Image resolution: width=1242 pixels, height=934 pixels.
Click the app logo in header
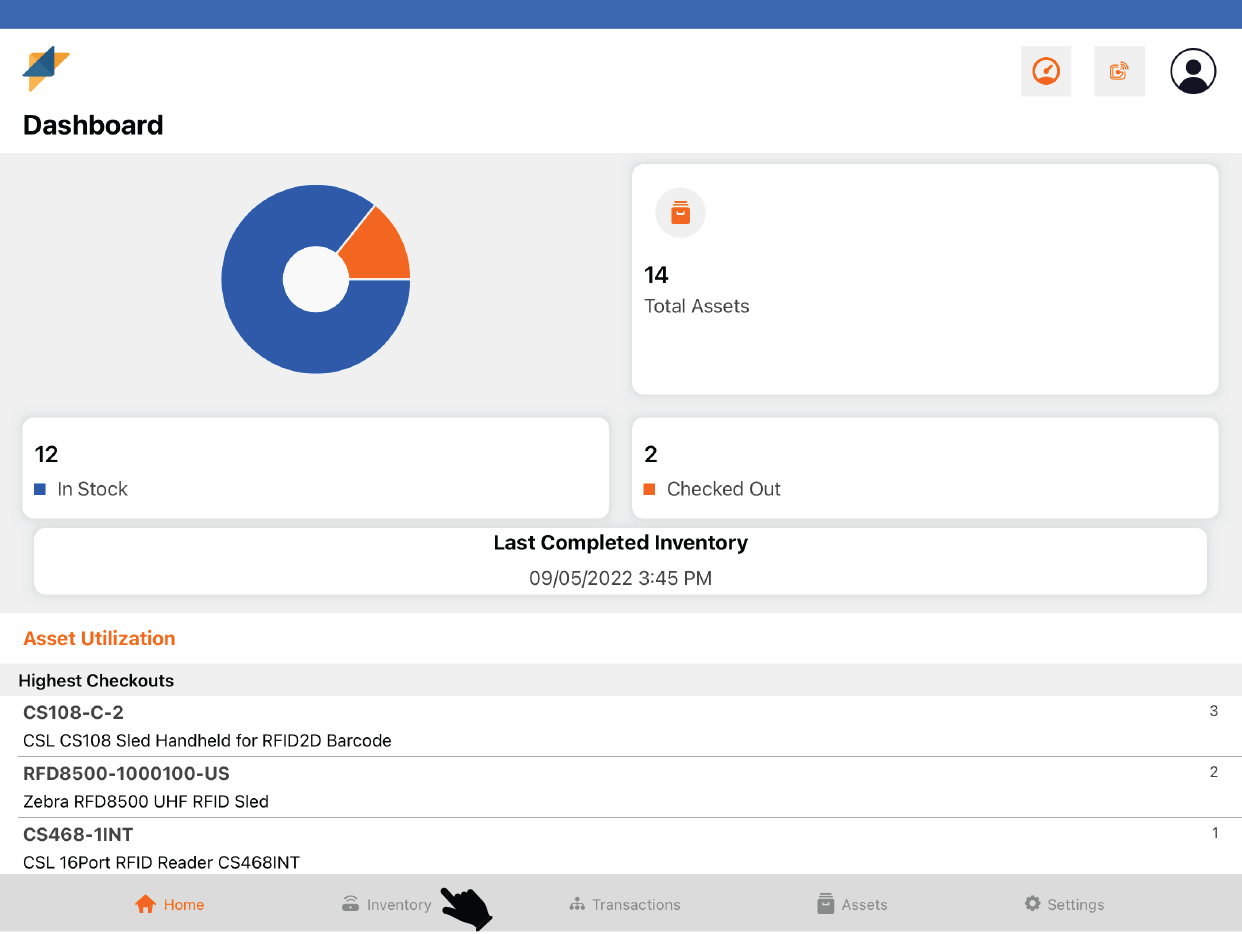46,70
